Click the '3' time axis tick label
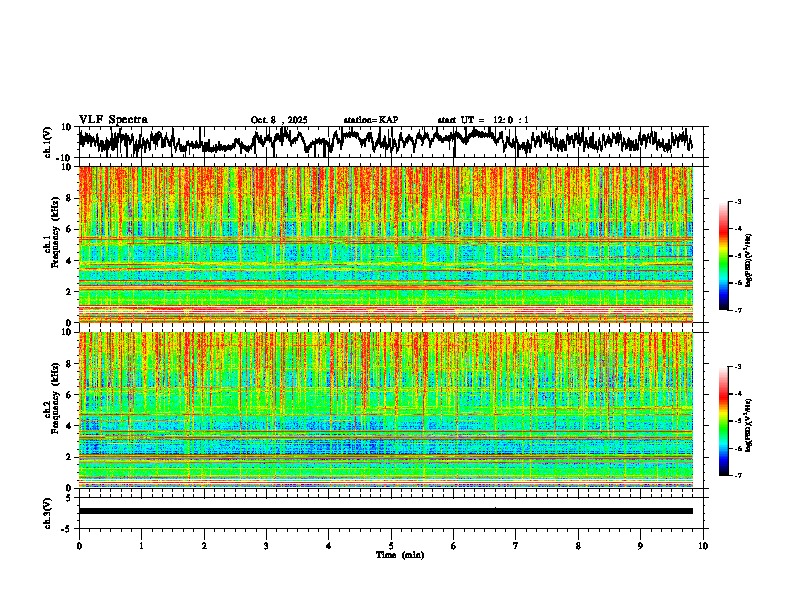Image resolution: width=792 pixels, height=612 pixels. coord(266,546)
